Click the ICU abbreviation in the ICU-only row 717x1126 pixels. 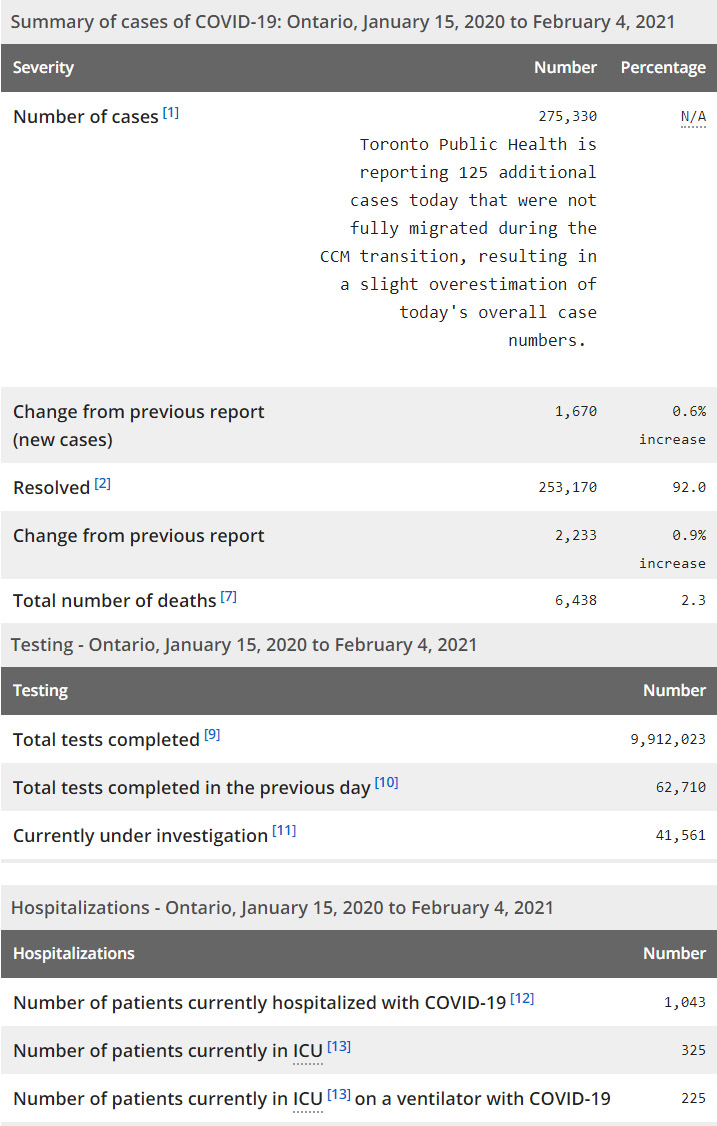click(307, 1050)
